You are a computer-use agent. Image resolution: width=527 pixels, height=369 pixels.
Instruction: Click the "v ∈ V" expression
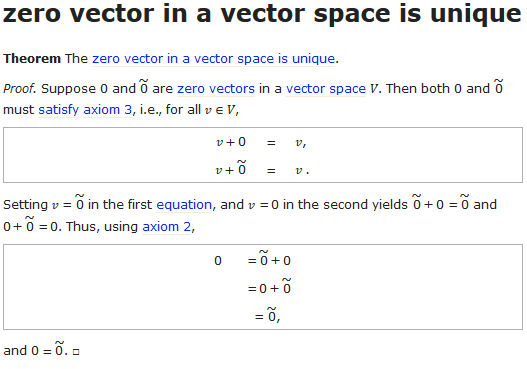pyautogui.click(x=220, y=110)
